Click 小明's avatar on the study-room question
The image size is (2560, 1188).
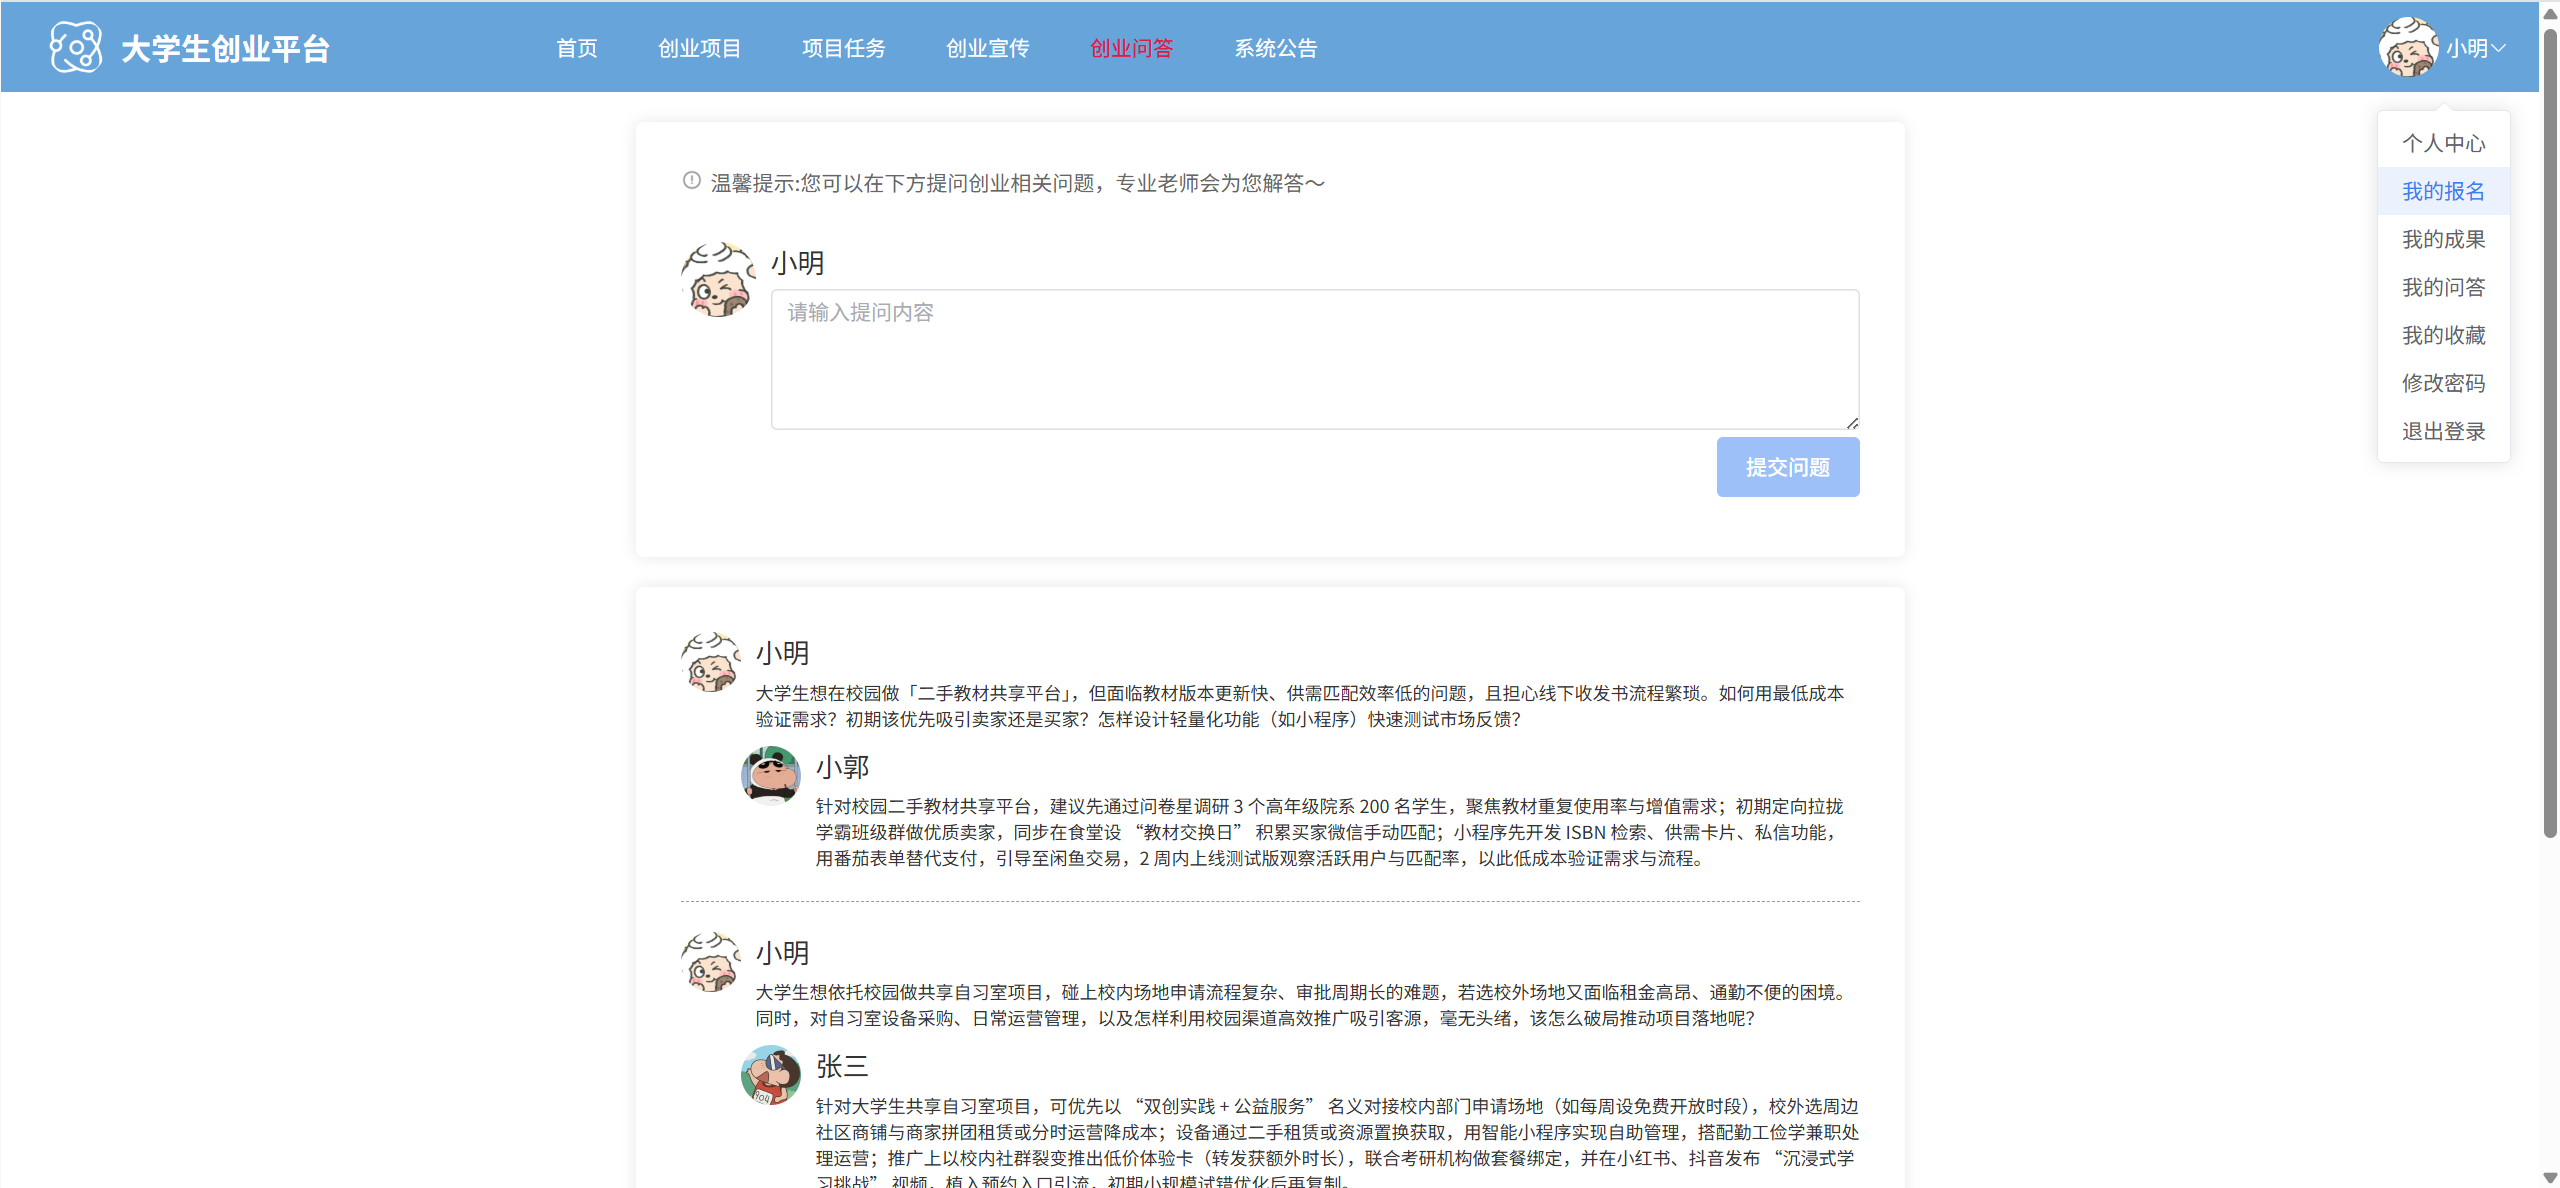710,962
